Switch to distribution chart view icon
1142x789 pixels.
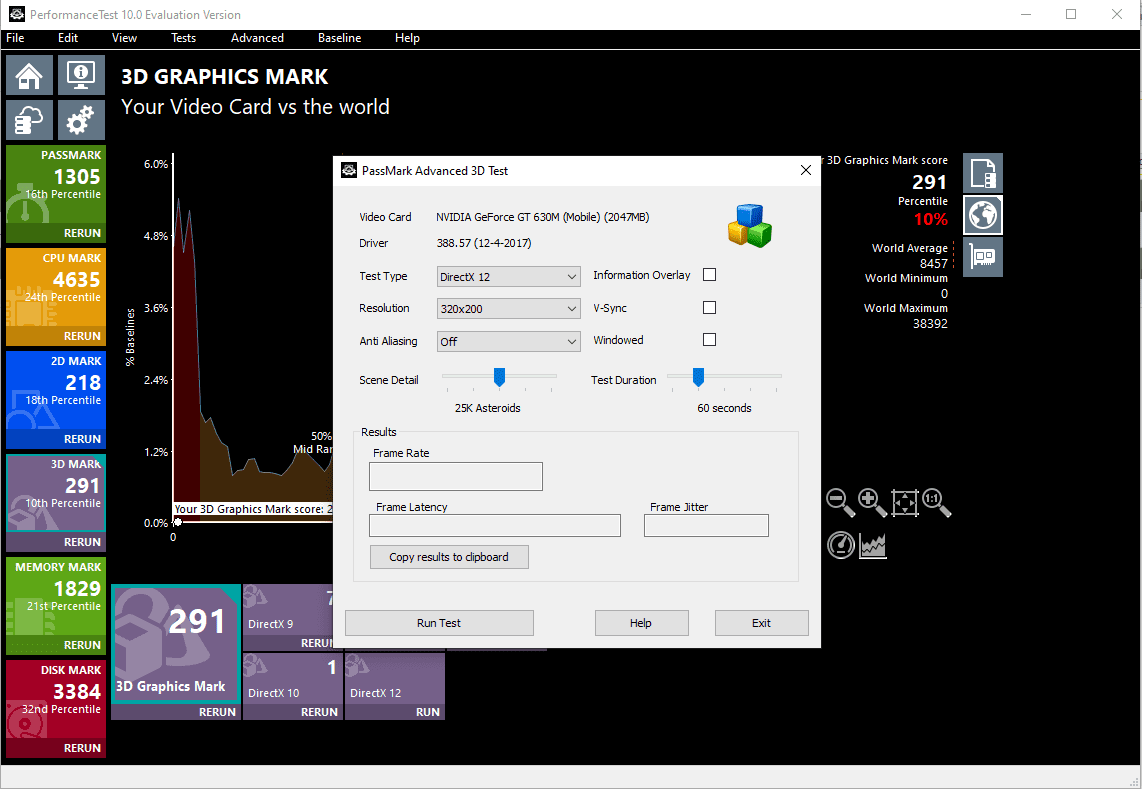click(873, 545)
